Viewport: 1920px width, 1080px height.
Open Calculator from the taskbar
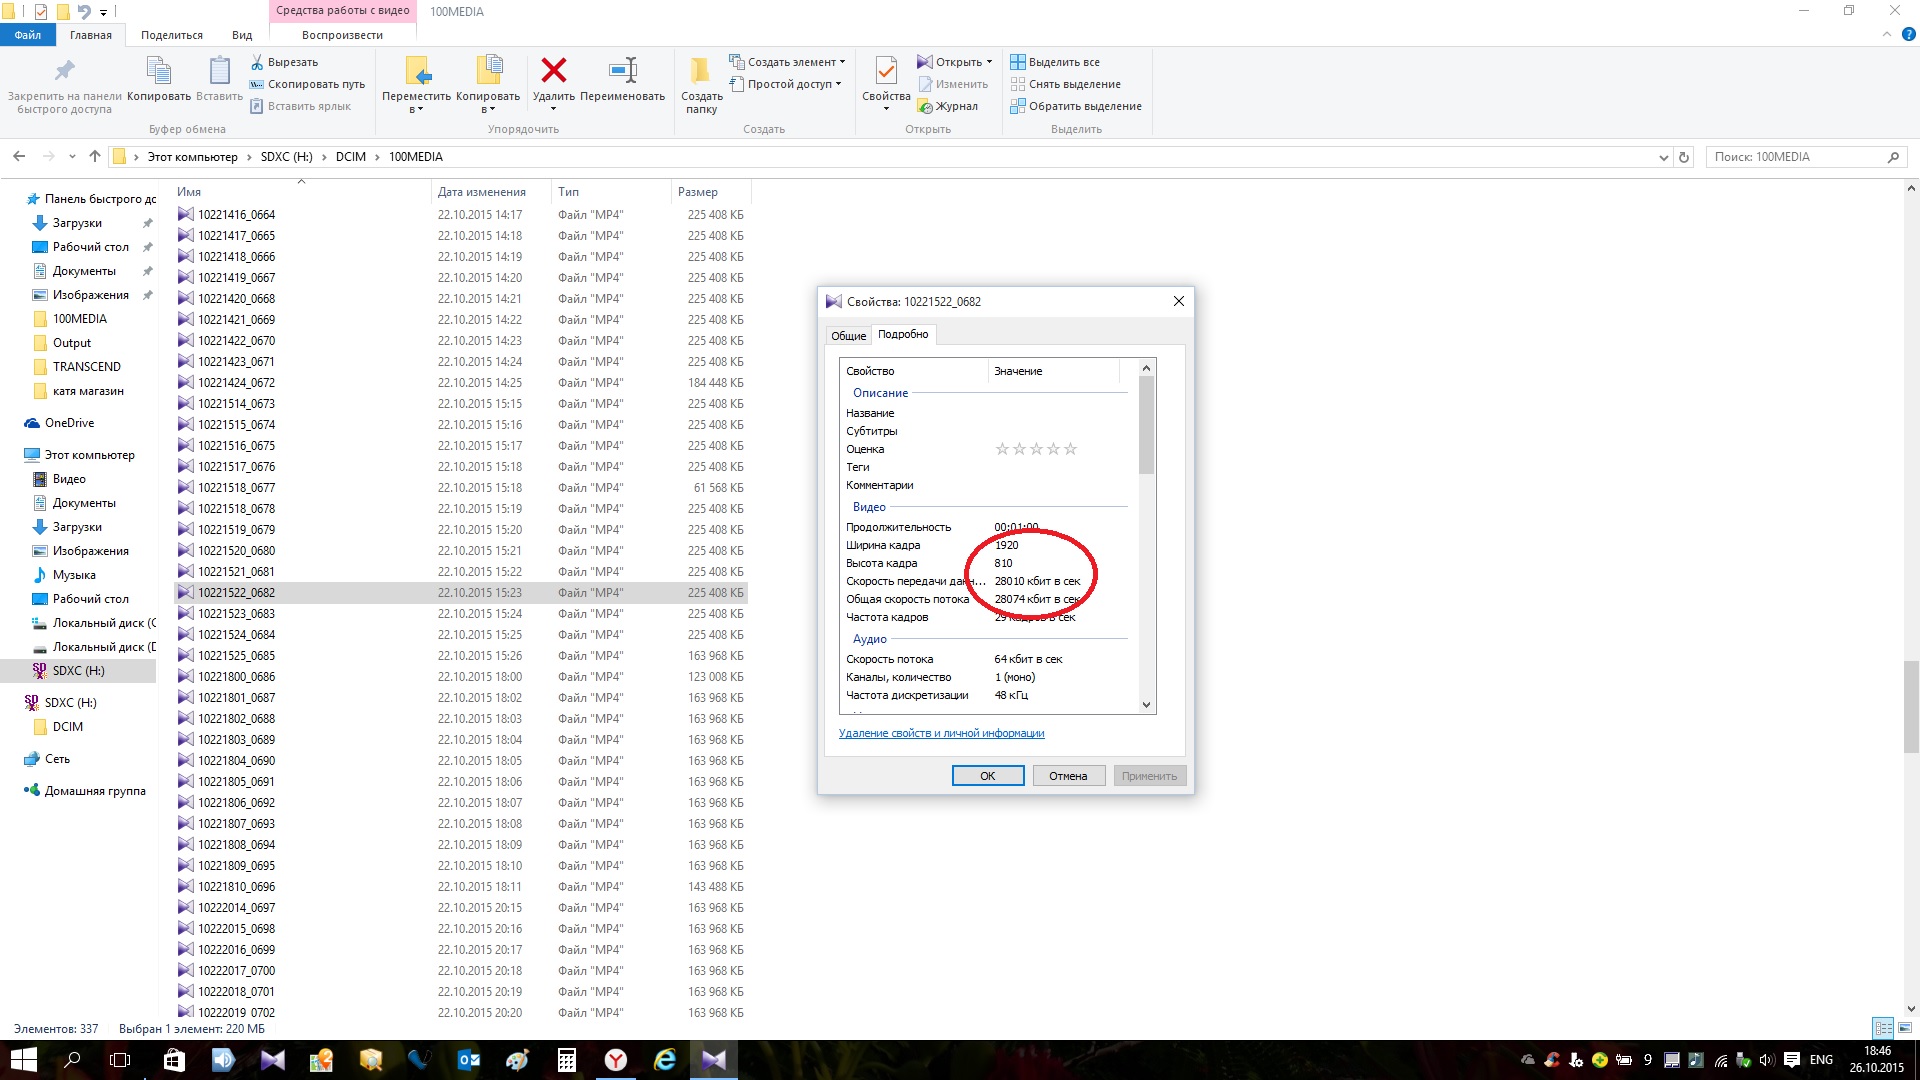[x=567, y=1060]
